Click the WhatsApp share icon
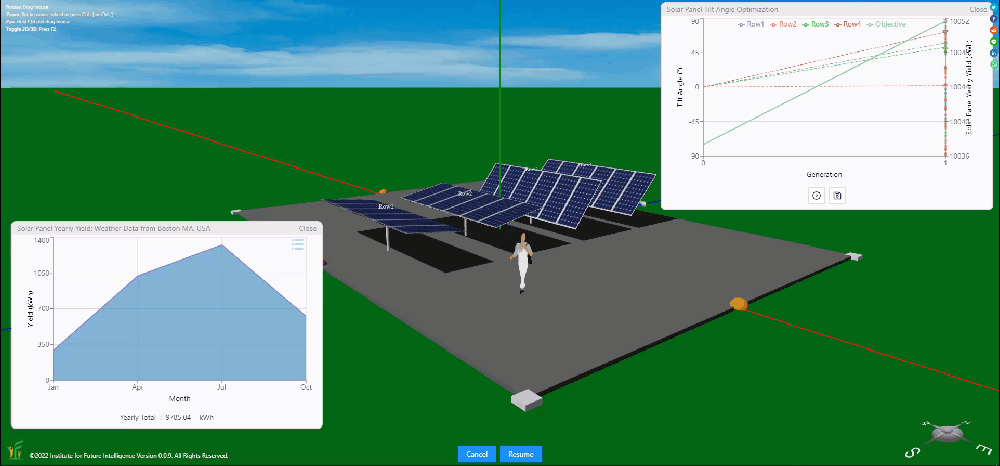The width and height of the screenshot is (1000, 466). 994,63
